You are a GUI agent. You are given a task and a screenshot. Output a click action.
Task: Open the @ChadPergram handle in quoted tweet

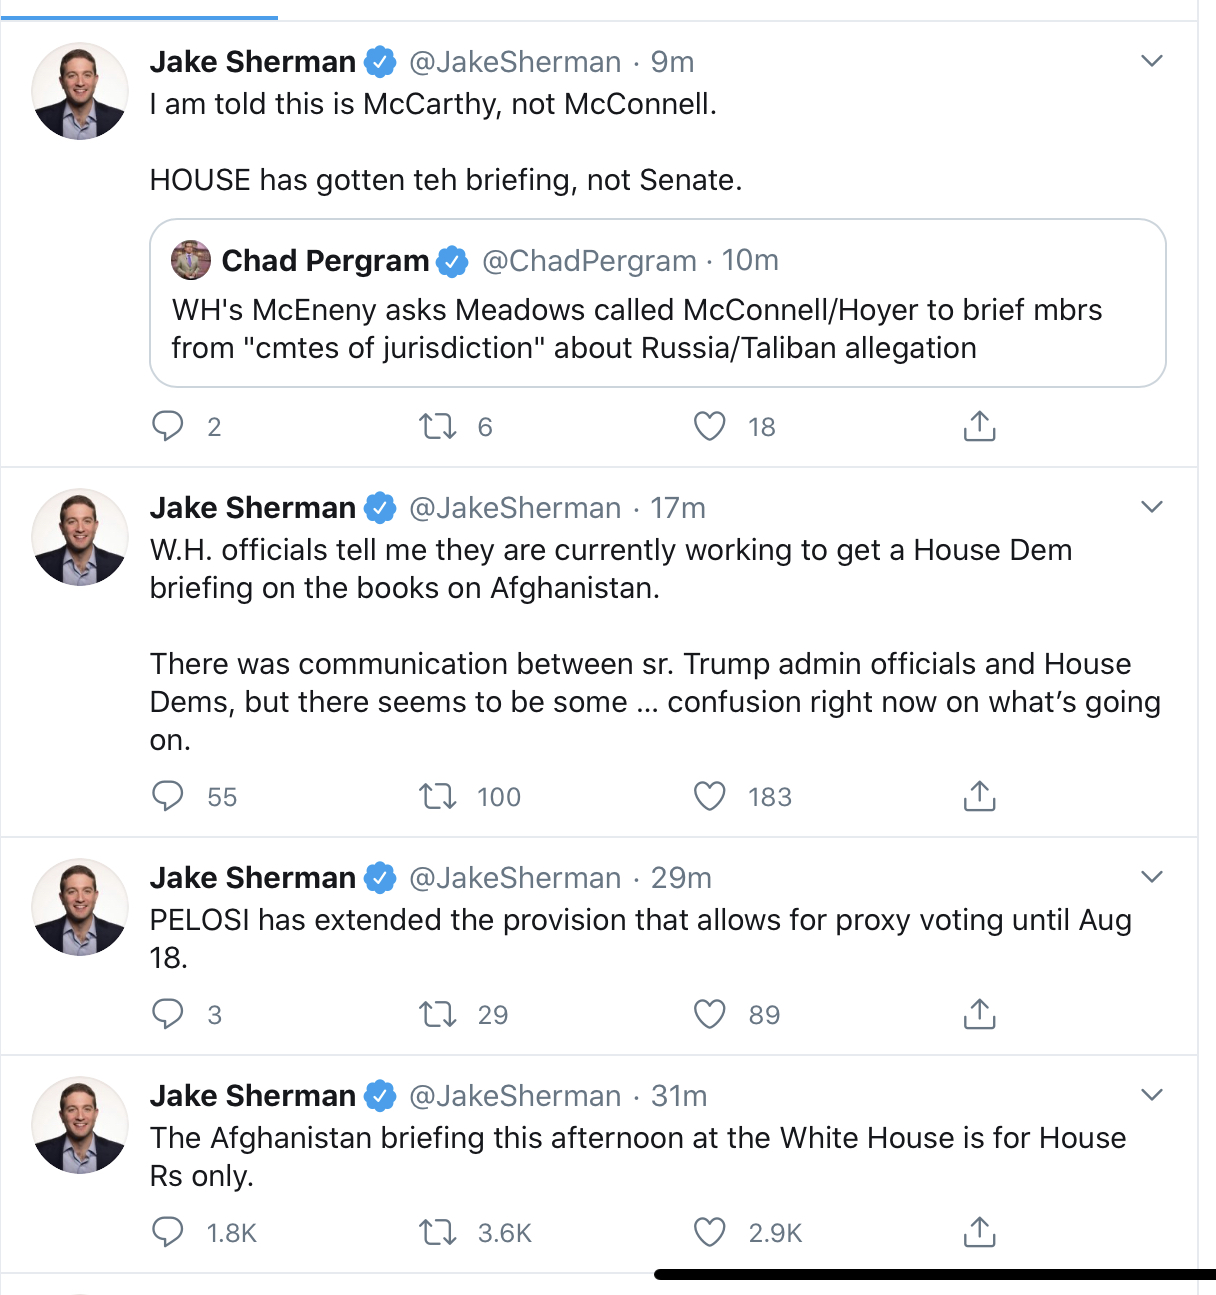pyautogui.click(x=589, y=261)
